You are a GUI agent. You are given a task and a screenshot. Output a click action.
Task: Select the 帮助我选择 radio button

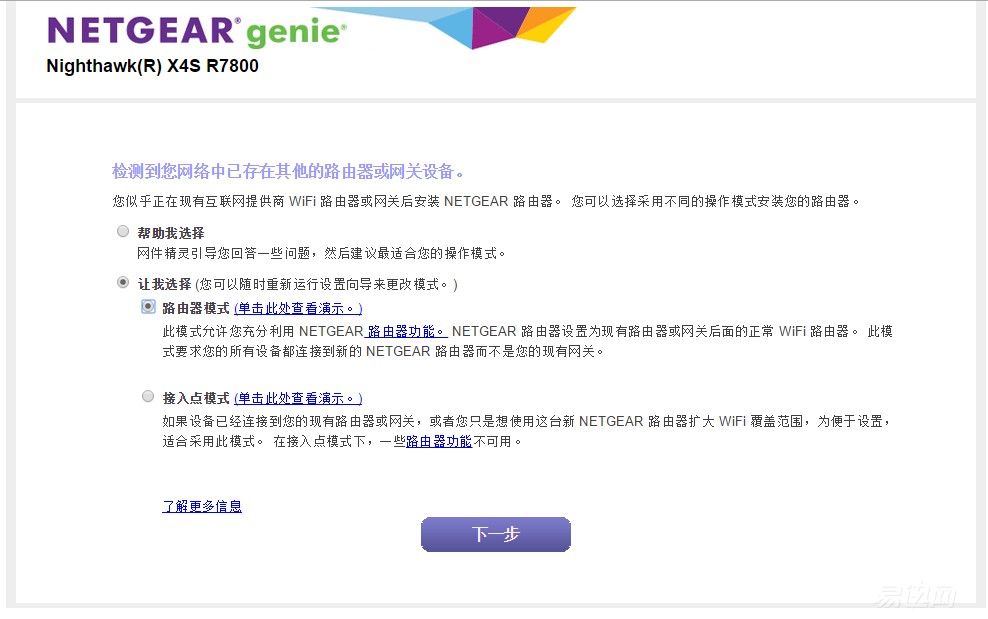click(123, 231)
